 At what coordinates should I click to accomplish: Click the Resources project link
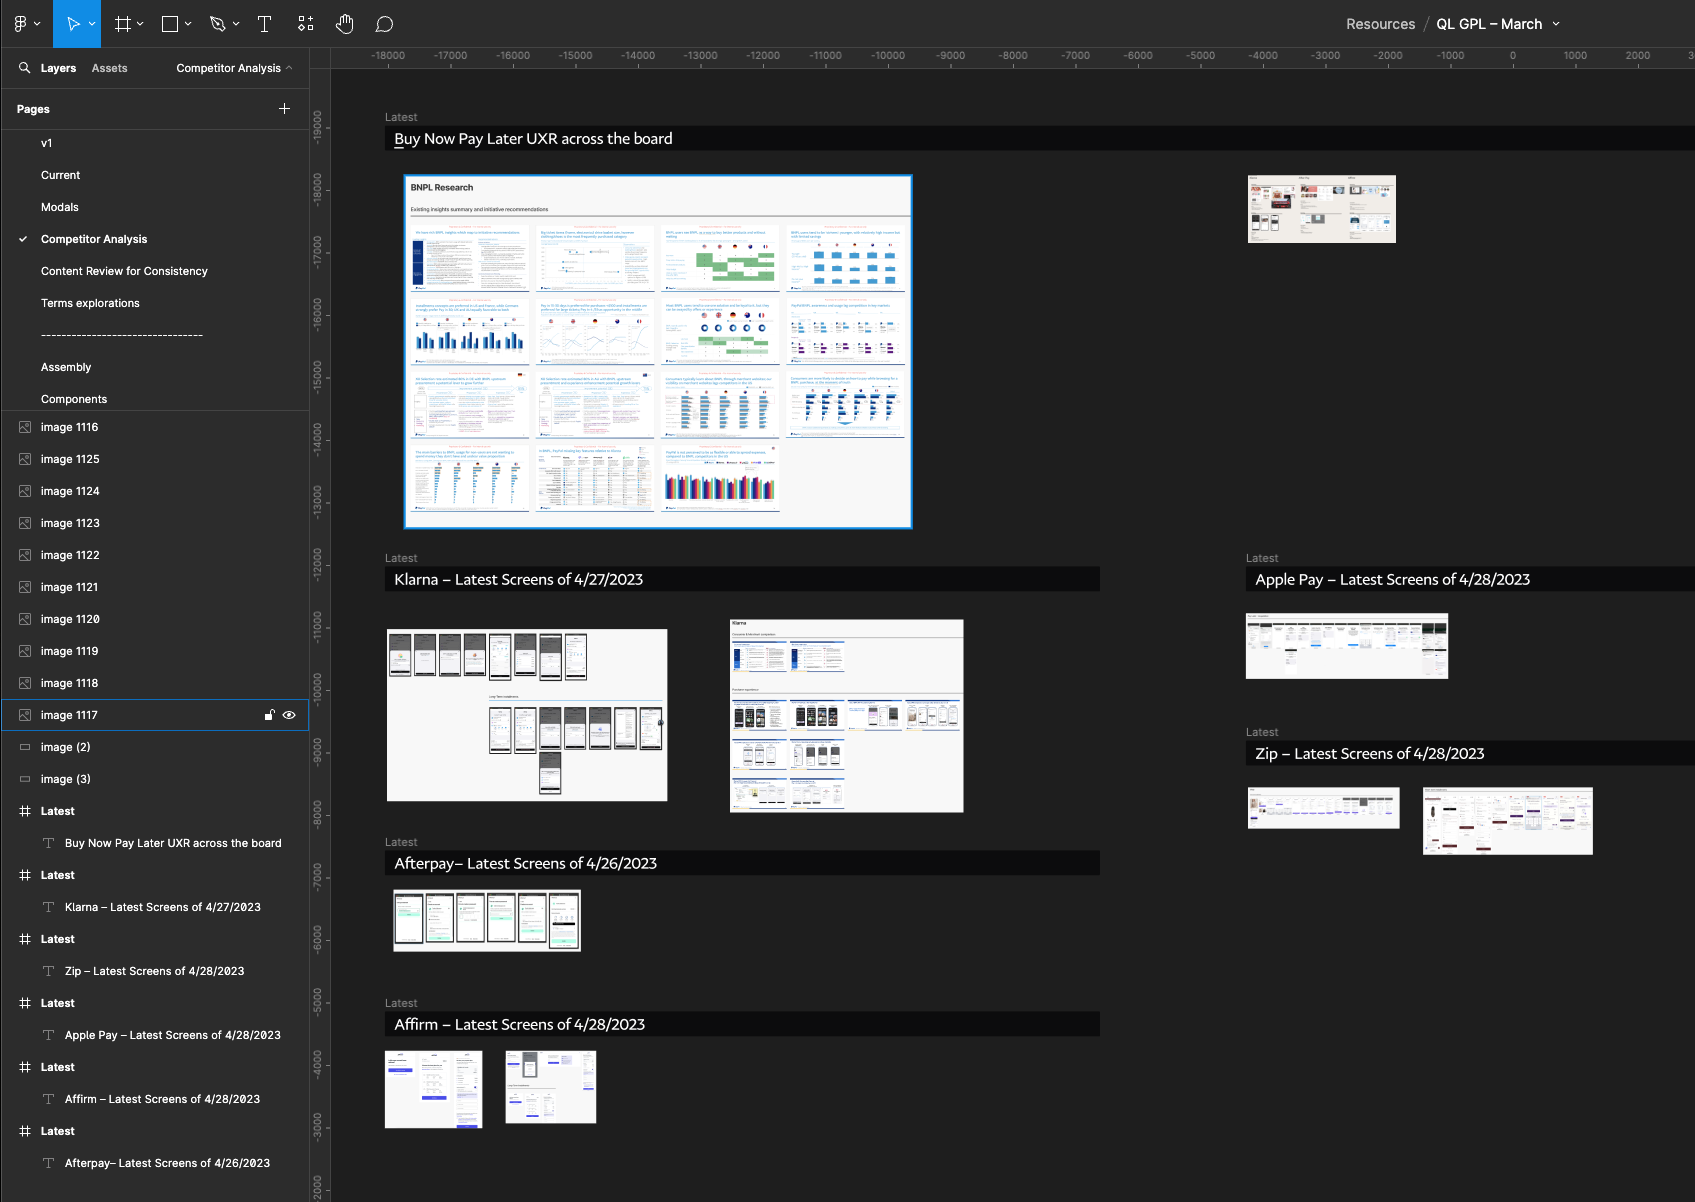(1380, 24)
